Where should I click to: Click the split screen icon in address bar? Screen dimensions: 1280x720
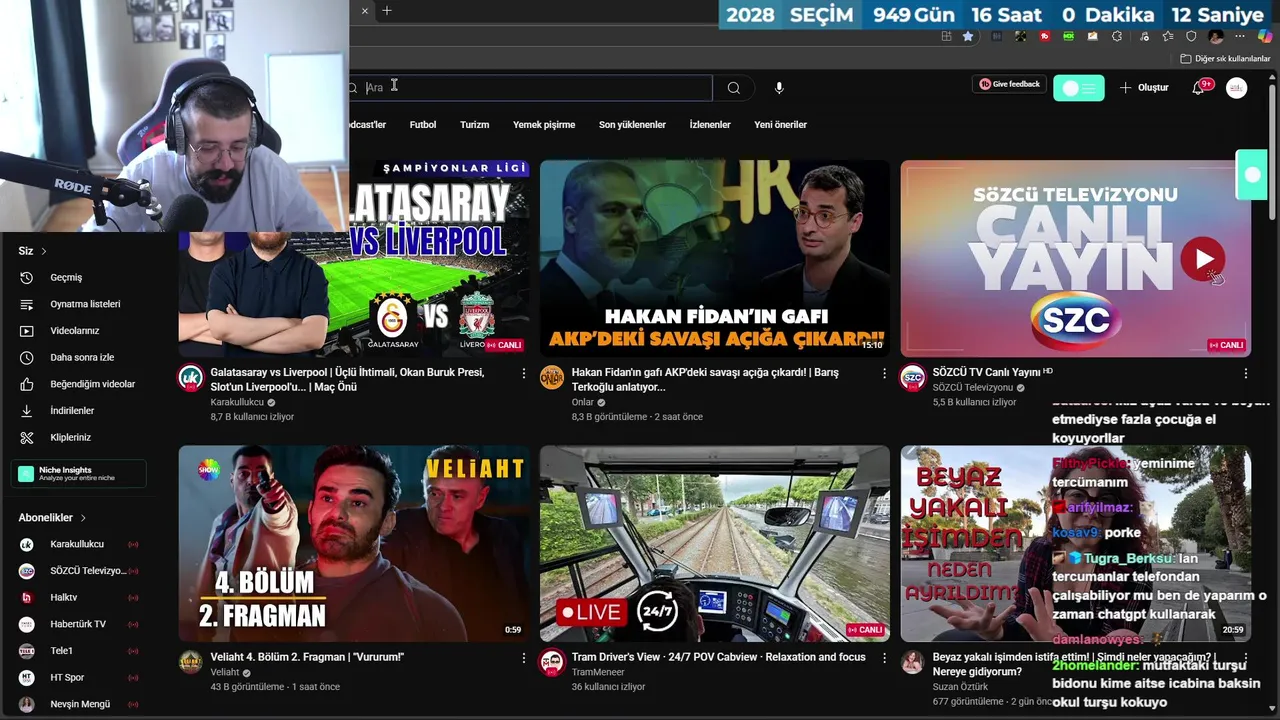pos(946,36)
